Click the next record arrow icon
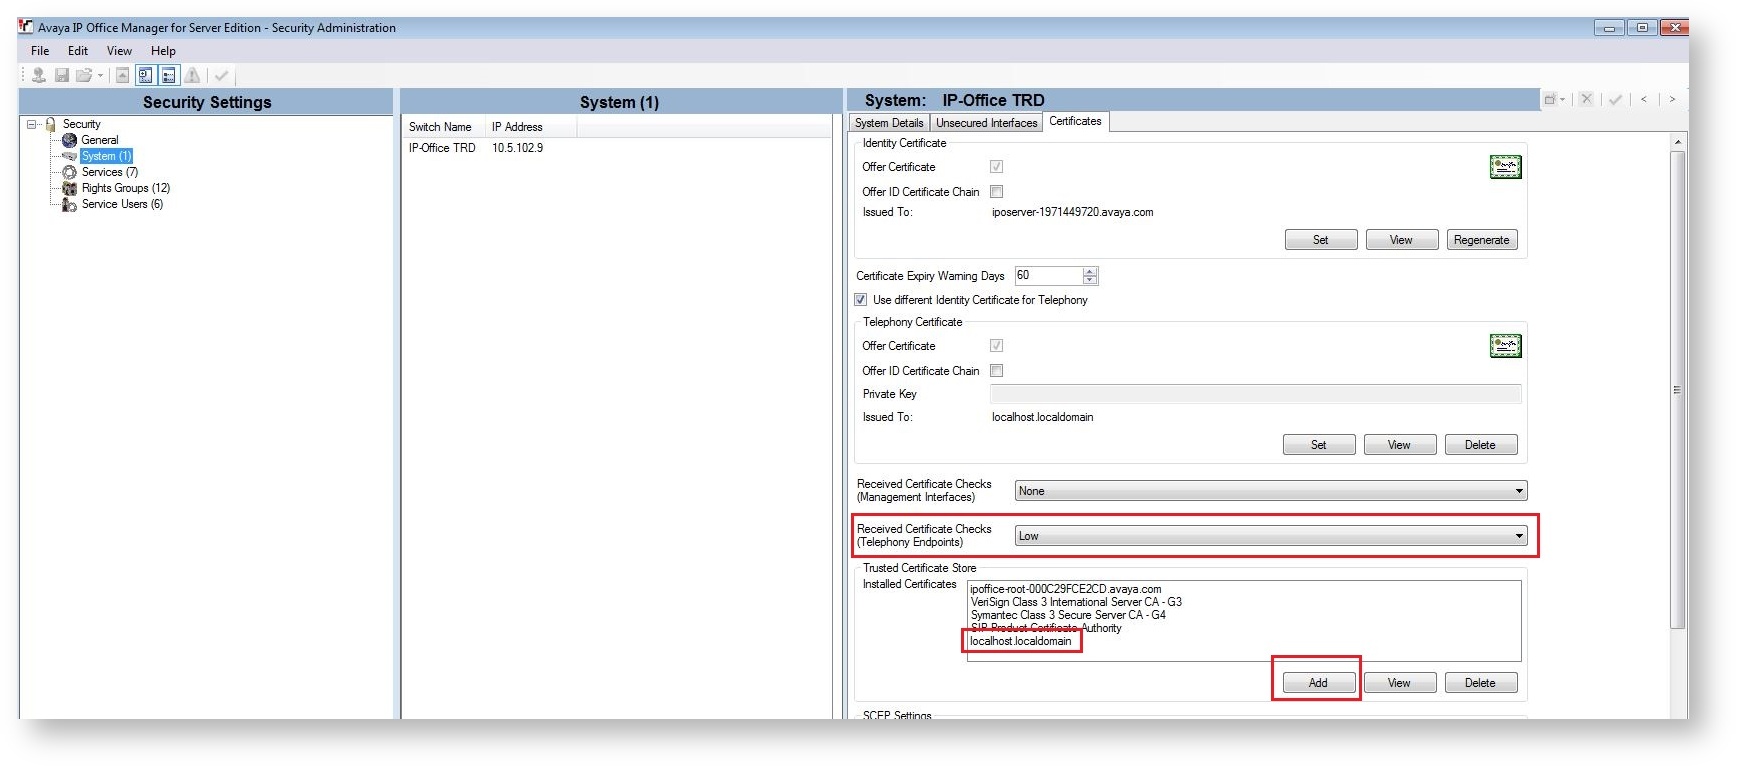This screenshot has height=767, width=1737. tap(1672, 99)
